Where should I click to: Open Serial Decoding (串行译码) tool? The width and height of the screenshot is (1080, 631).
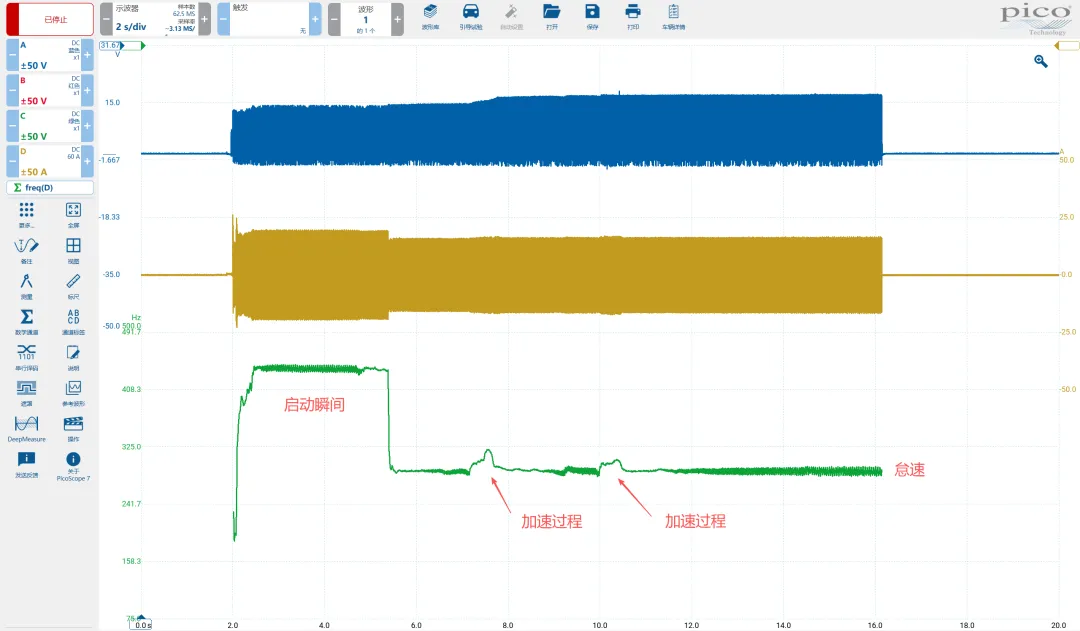(27, 355)
